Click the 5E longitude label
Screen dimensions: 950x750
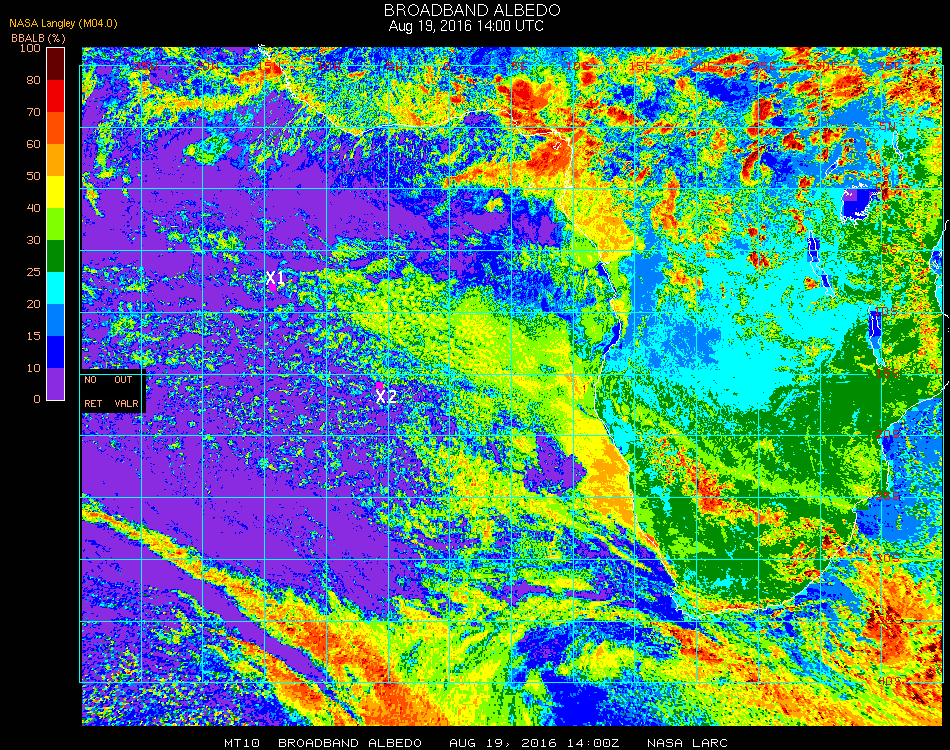pyautogui.click(x=519, y=66)
